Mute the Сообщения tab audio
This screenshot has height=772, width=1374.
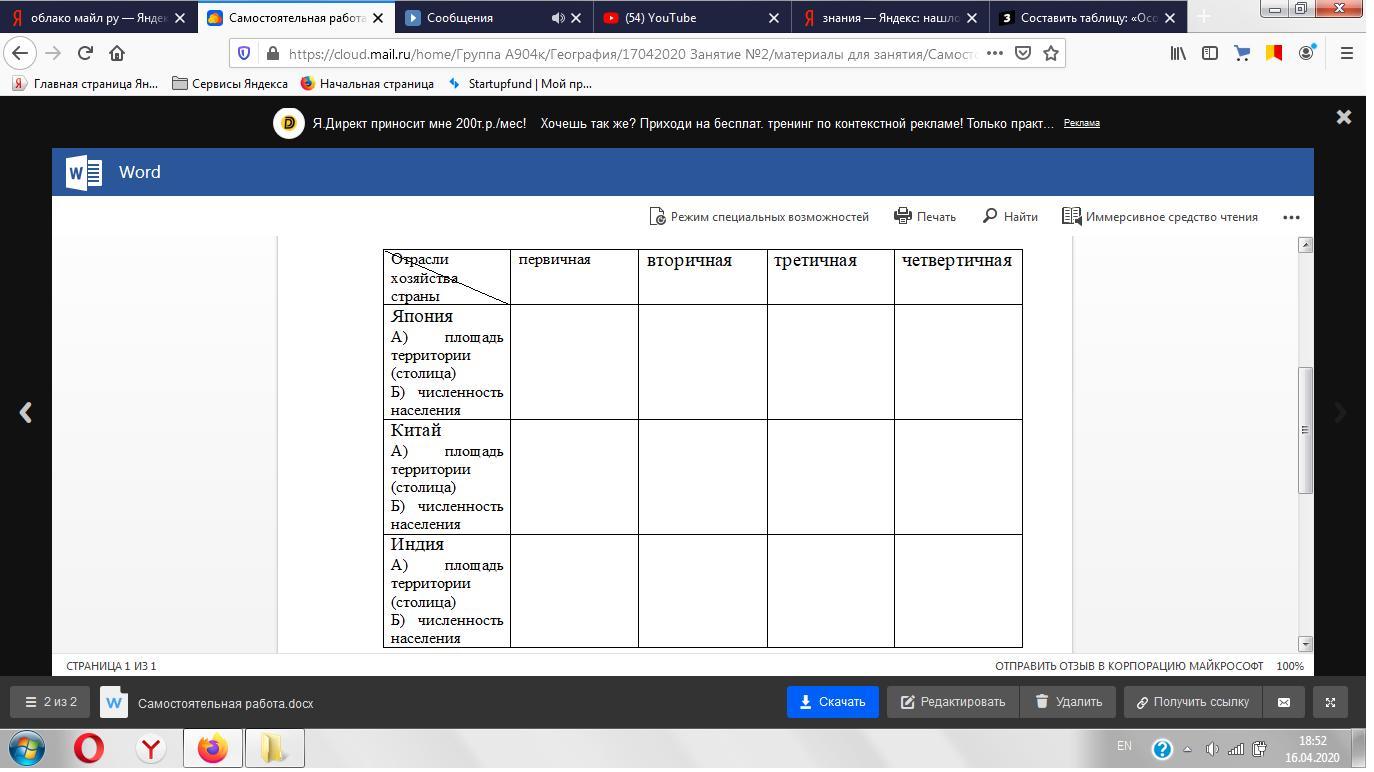(x=558, y=18)
